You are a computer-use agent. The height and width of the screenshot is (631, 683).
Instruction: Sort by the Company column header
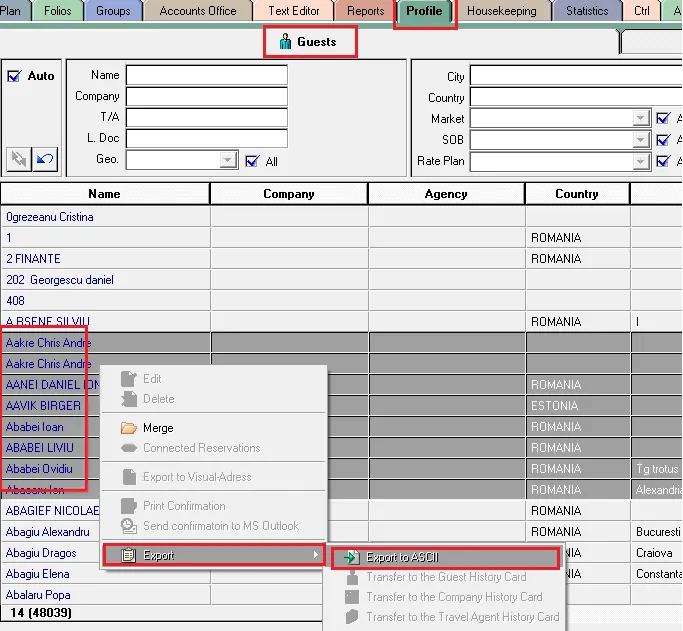pos(289,194)
